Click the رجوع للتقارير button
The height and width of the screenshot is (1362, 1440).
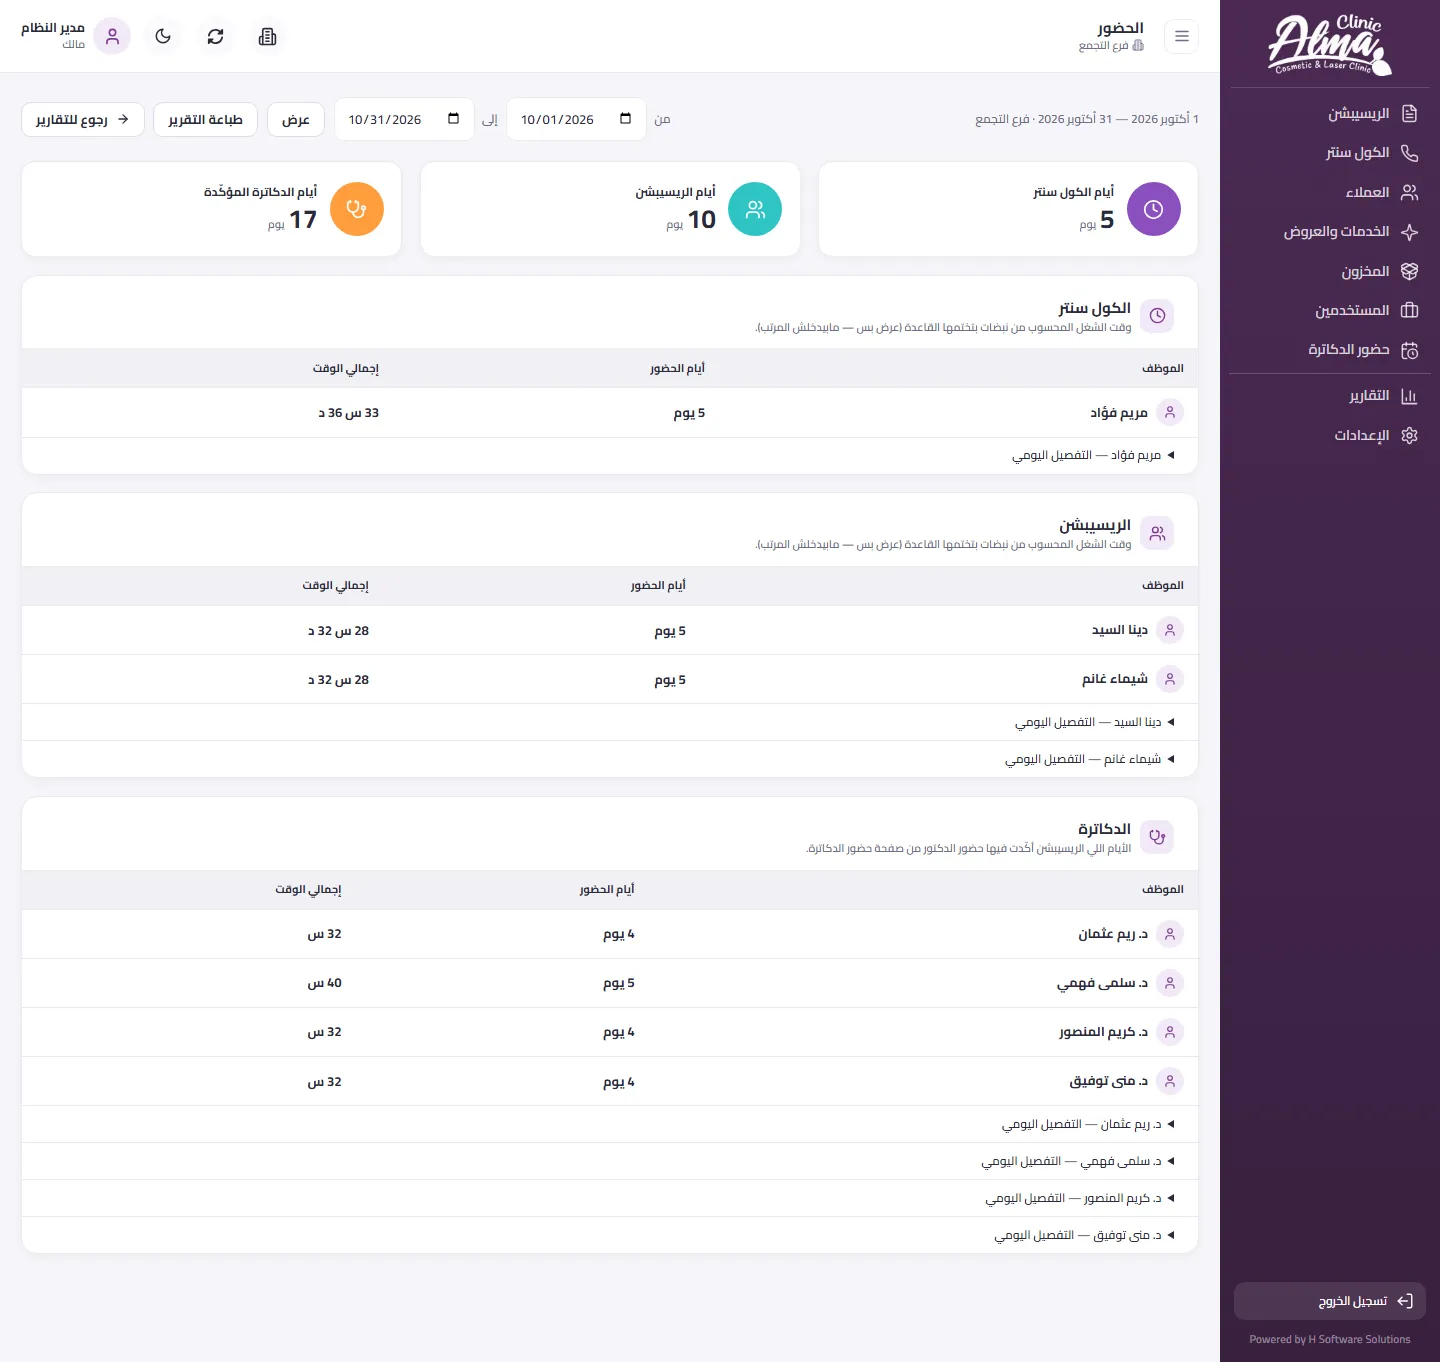click(x=83, y=120)
